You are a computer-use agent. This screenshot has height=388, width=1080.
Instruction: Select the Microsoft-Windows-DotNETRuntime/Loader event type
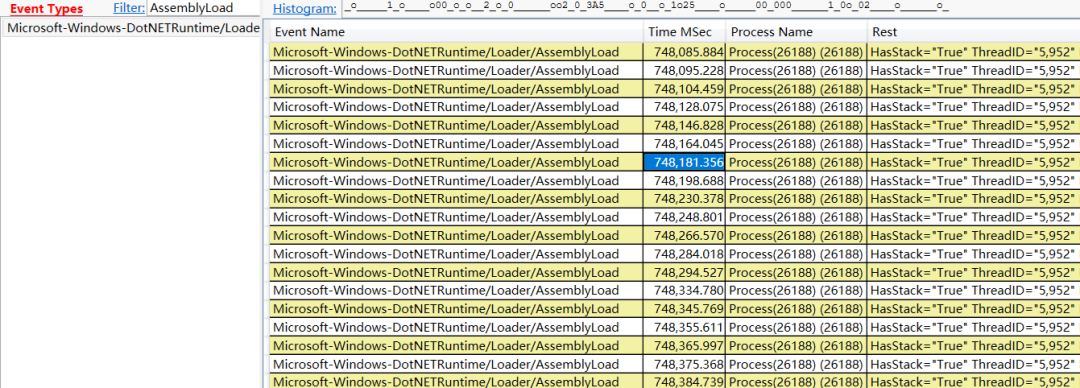[x=132, y=28]
